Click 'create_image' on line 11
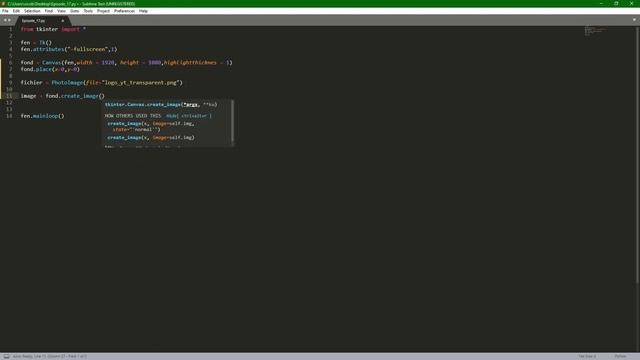This screenshot has width=640, height=360. [x=80, y=96]
